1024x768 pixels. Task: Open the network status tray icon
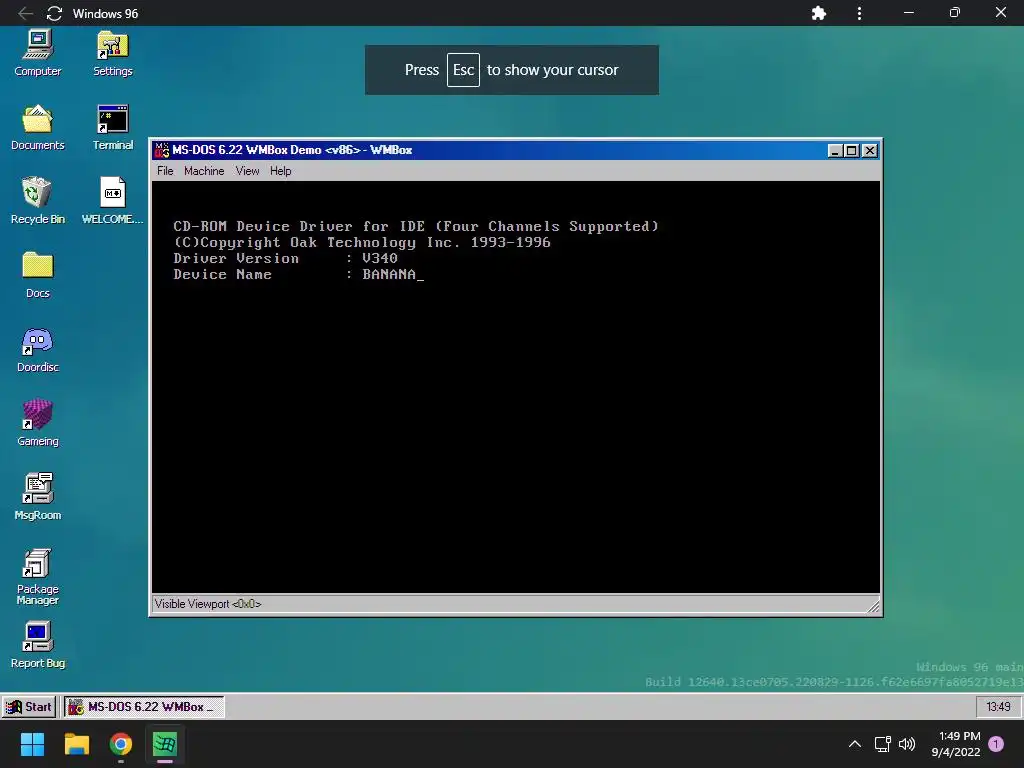tap(882, 744)
